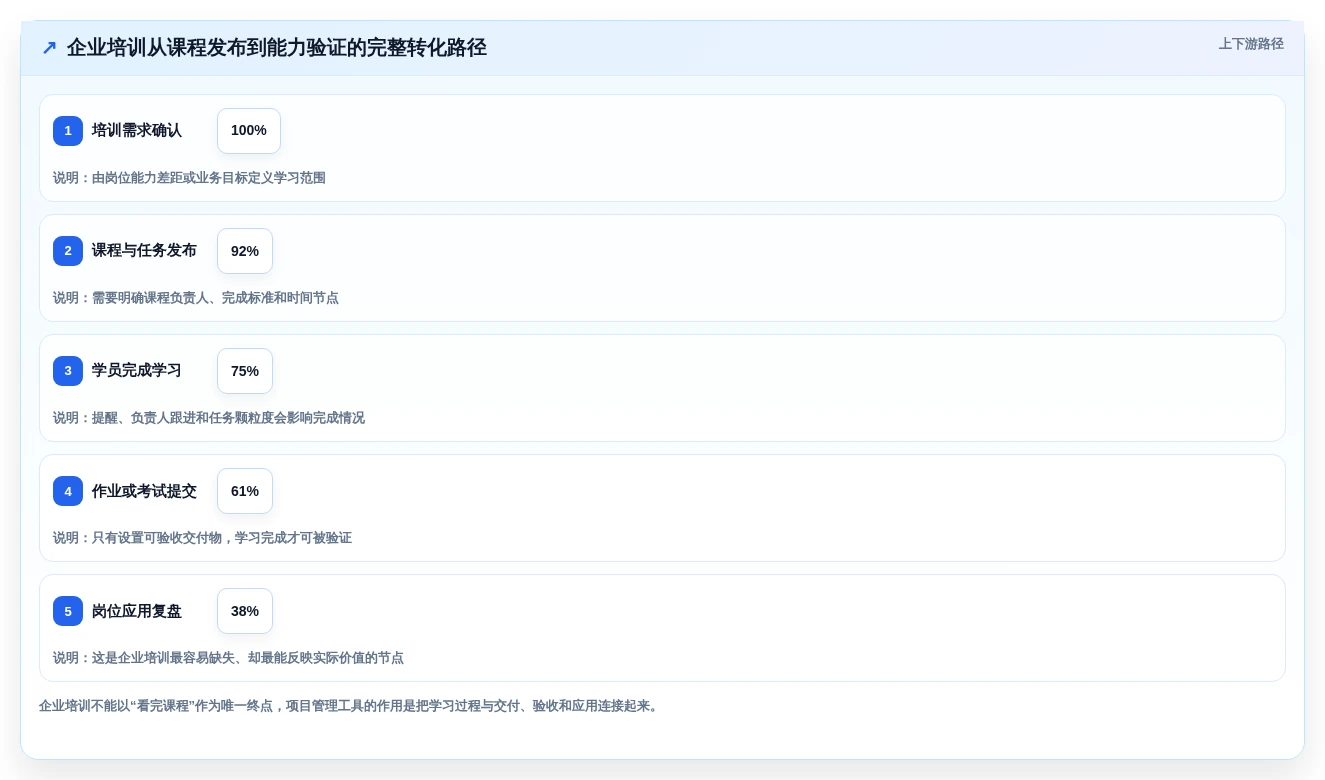The width and height of the screenshot is (1325, 780).
Task: Click the 培训需求确认 step title
Action: tap(137, 131)
